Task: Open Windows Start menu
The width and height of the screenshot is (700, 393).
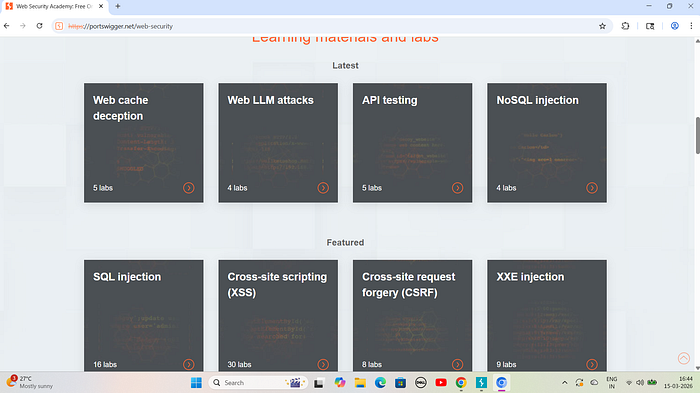Action: click(196, 383)
